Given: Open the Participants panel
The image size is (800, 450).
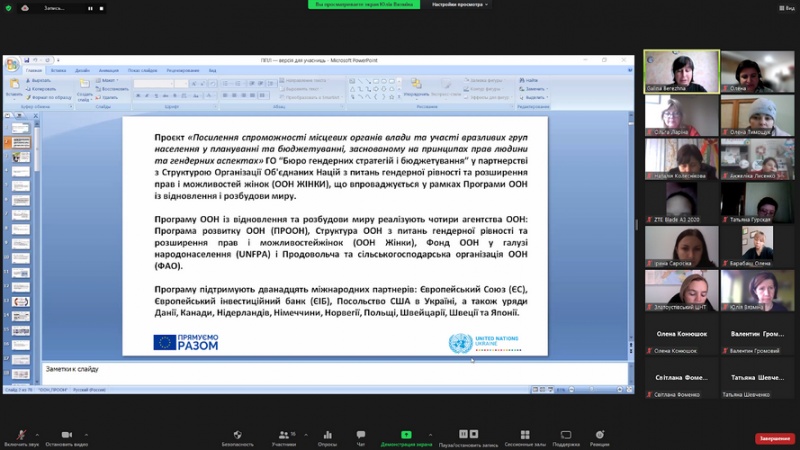Looking at the screenshot, I should pyautogui.click(x=284, y=435).
